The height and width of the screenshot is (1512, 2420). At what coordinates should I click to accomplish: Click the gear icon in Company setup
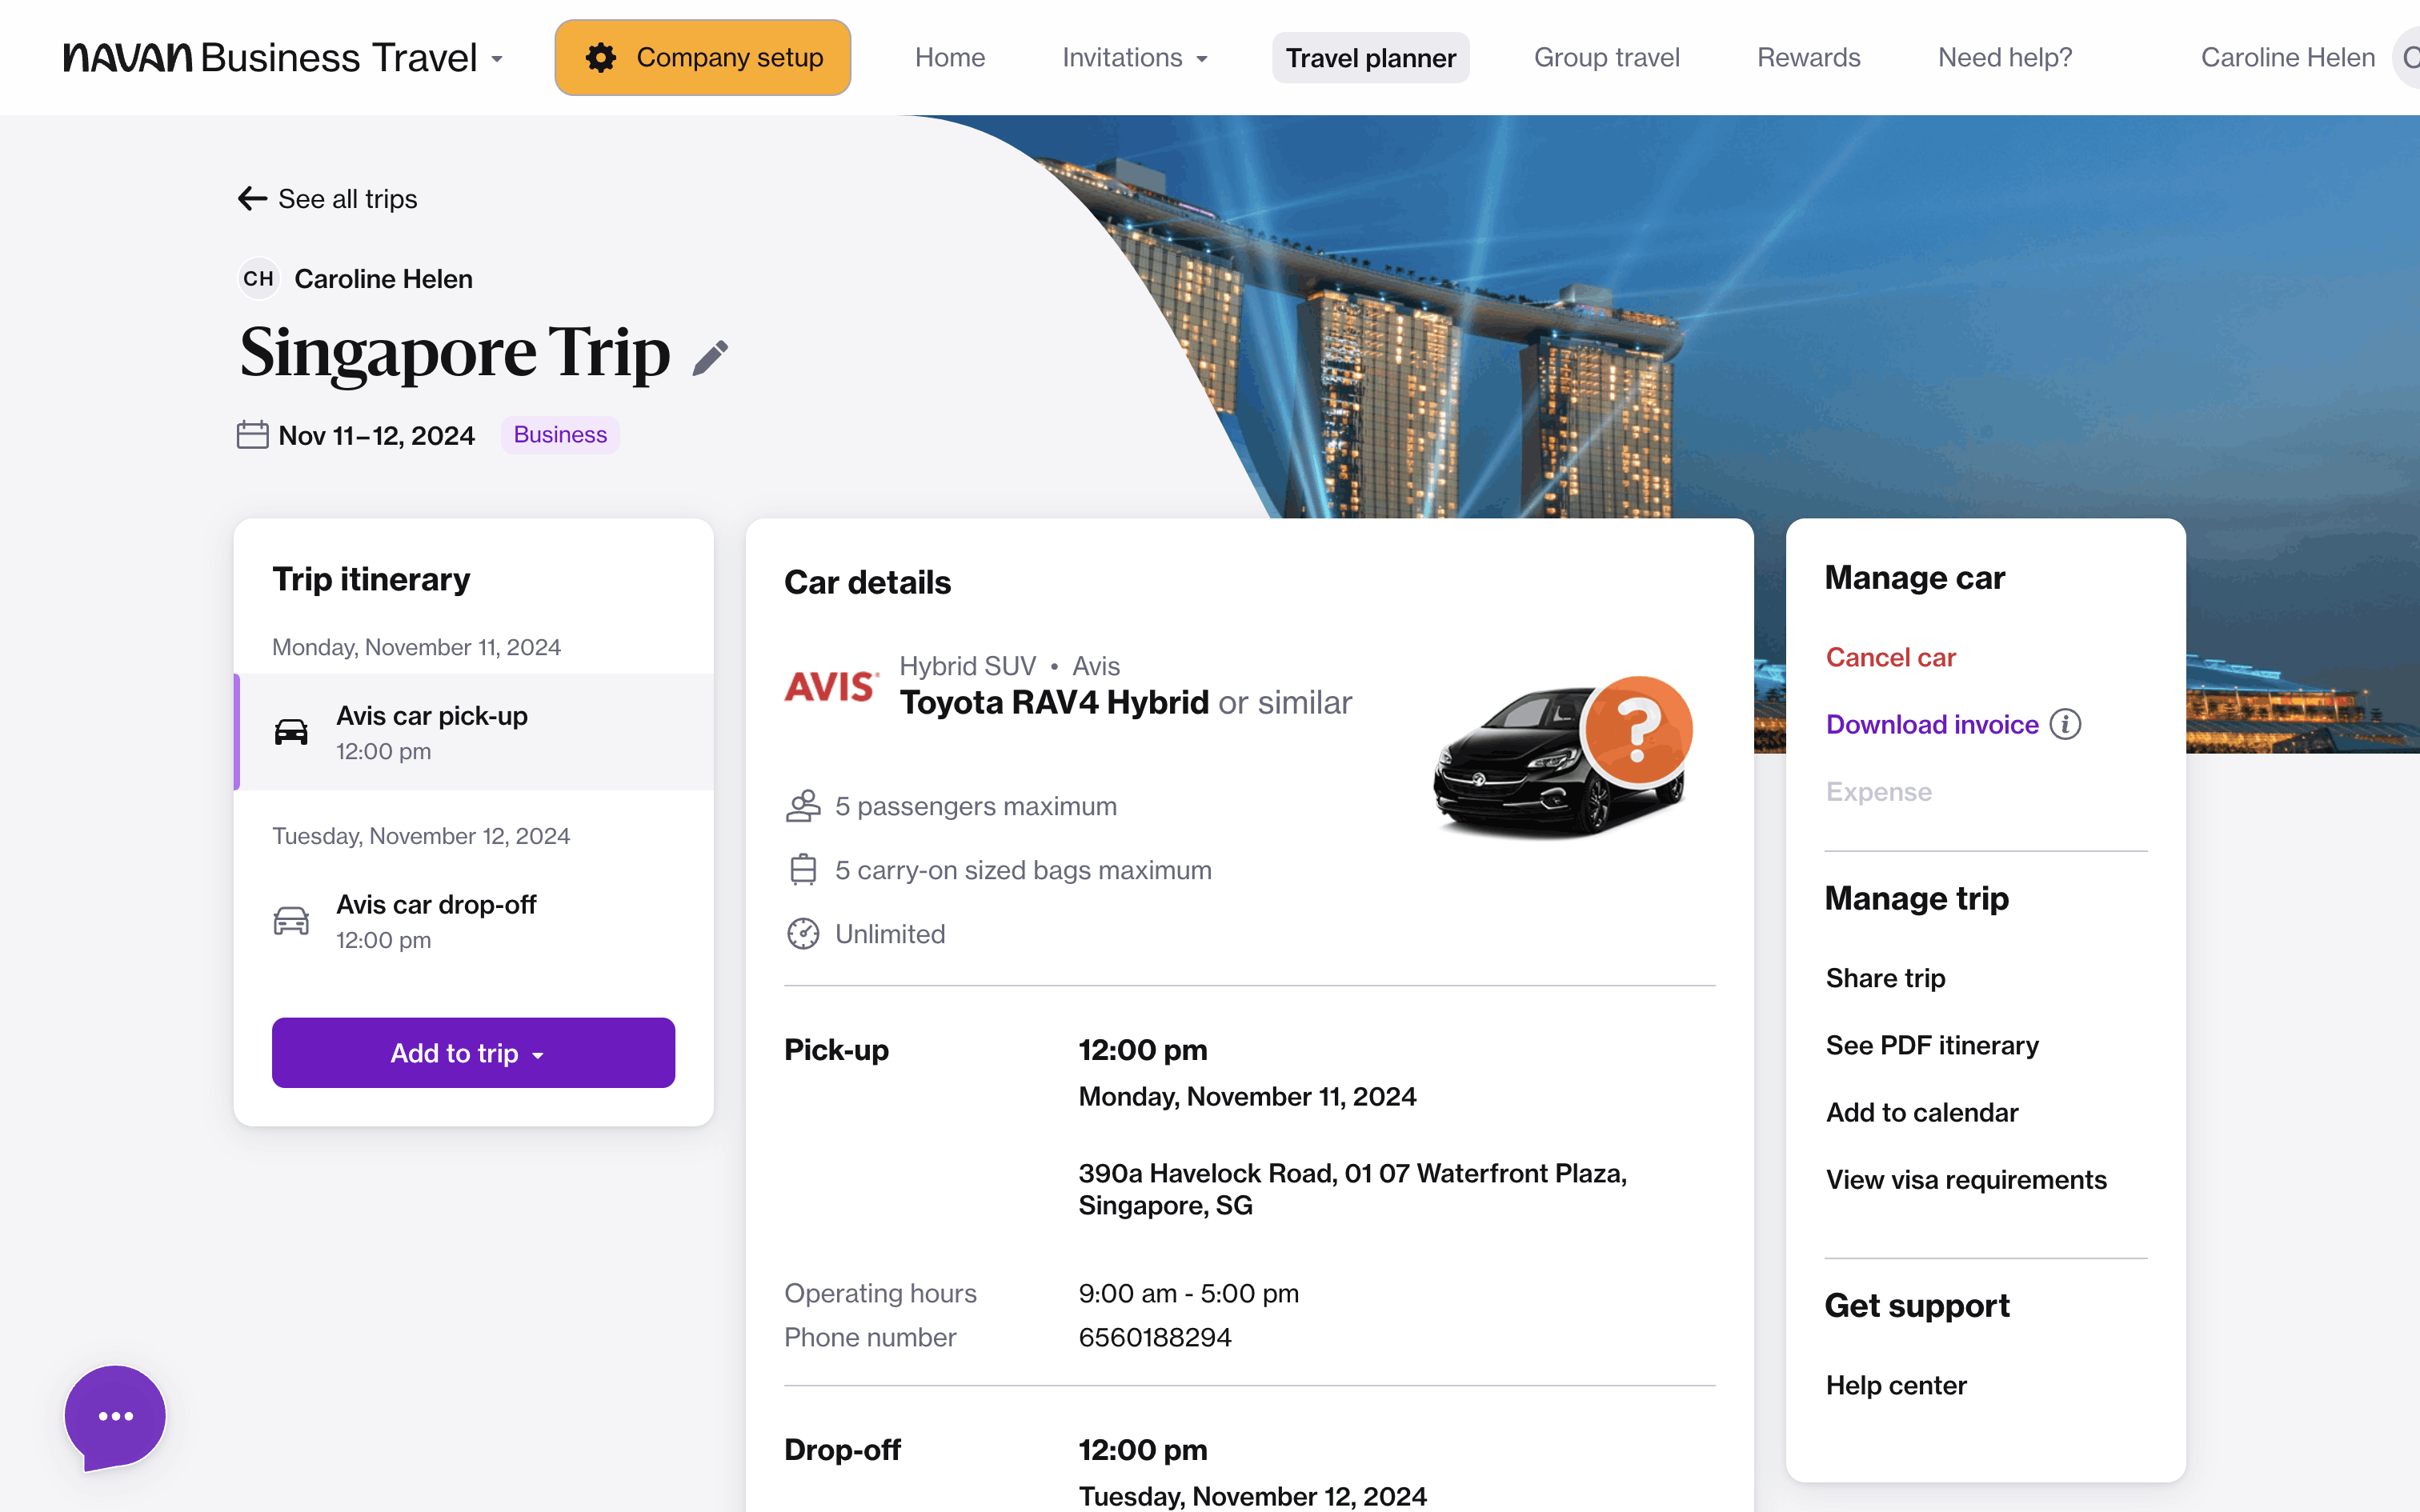point(601,58)
